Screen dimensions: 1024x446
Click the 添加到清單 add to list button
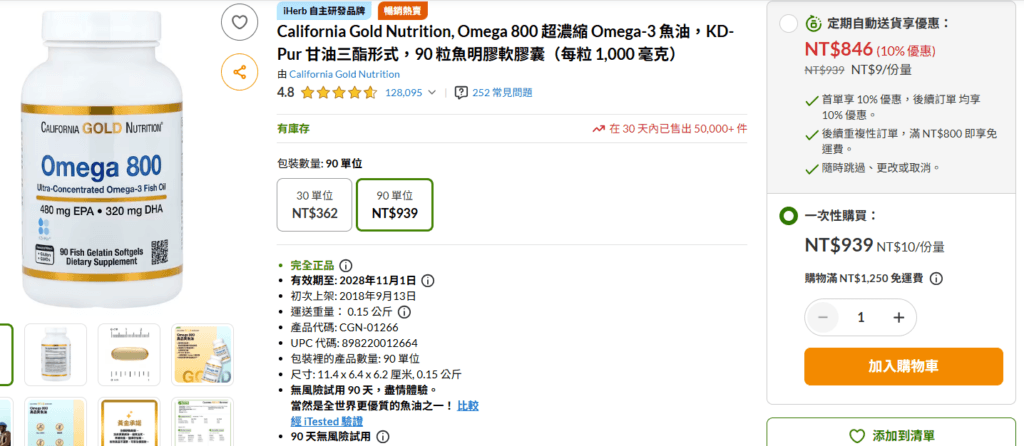click(x=891, y=435)
